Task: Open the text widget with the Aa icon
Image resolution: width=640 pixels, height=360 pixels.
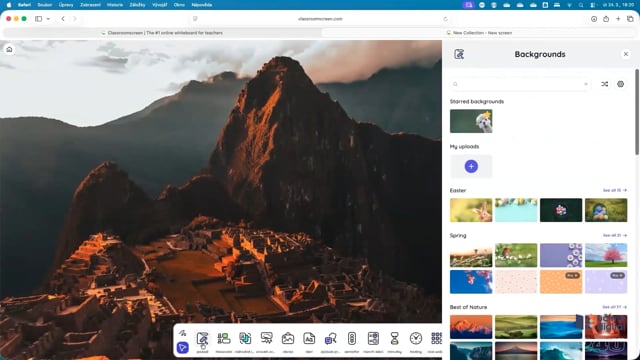Action: (x=309, y=339)
